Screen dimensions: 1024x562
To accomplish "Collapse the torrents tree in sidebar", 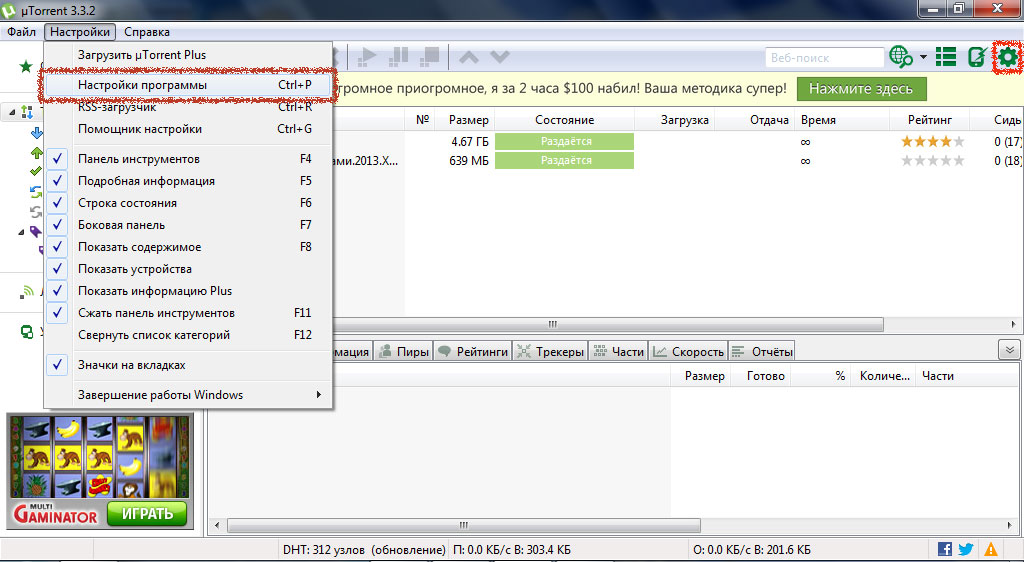I will pyautogui.click(x=13, y=112).
